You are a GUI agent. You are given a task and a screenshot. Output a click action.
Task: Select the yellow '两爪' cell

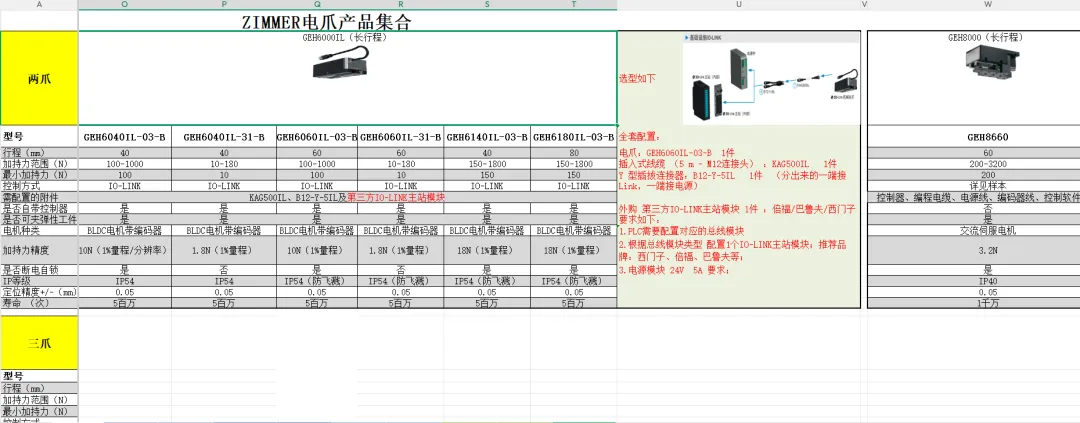coord(39,79)
